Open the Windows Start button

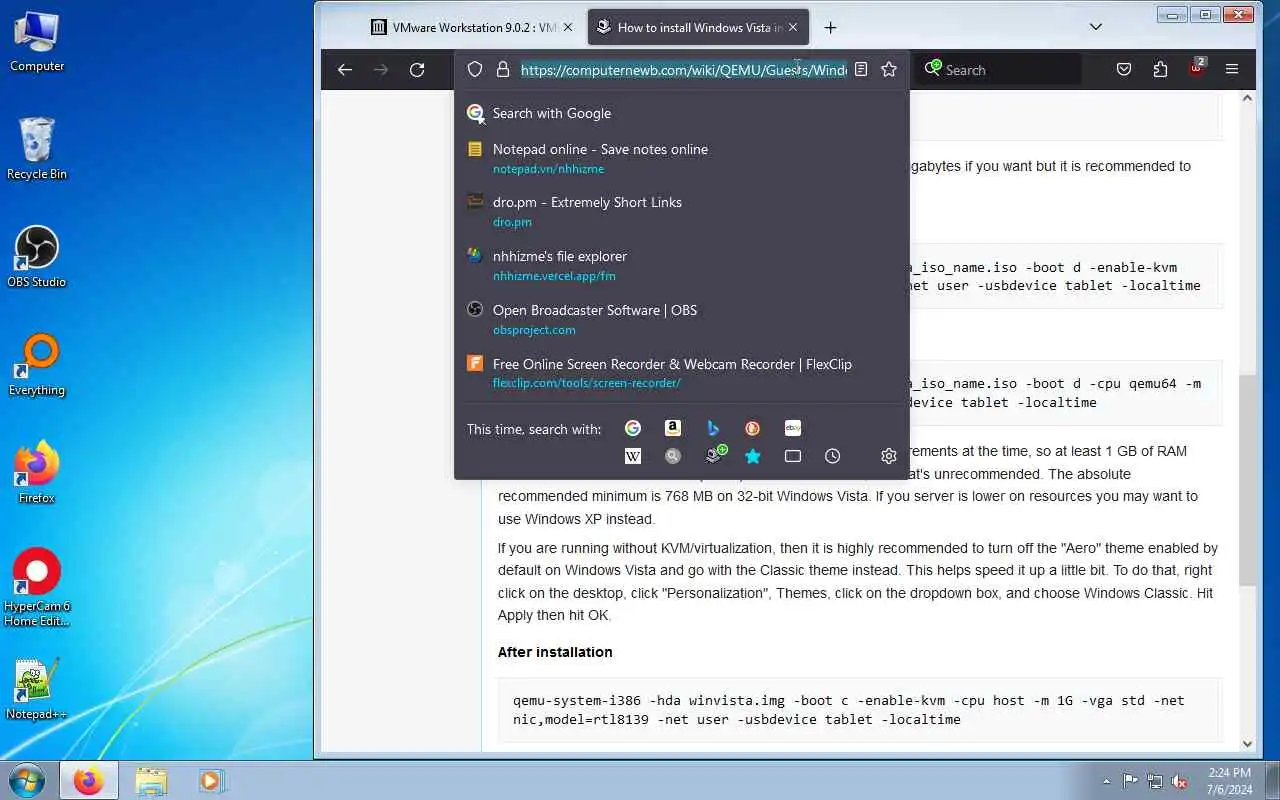pyautogui.click(x=27, y=780)
